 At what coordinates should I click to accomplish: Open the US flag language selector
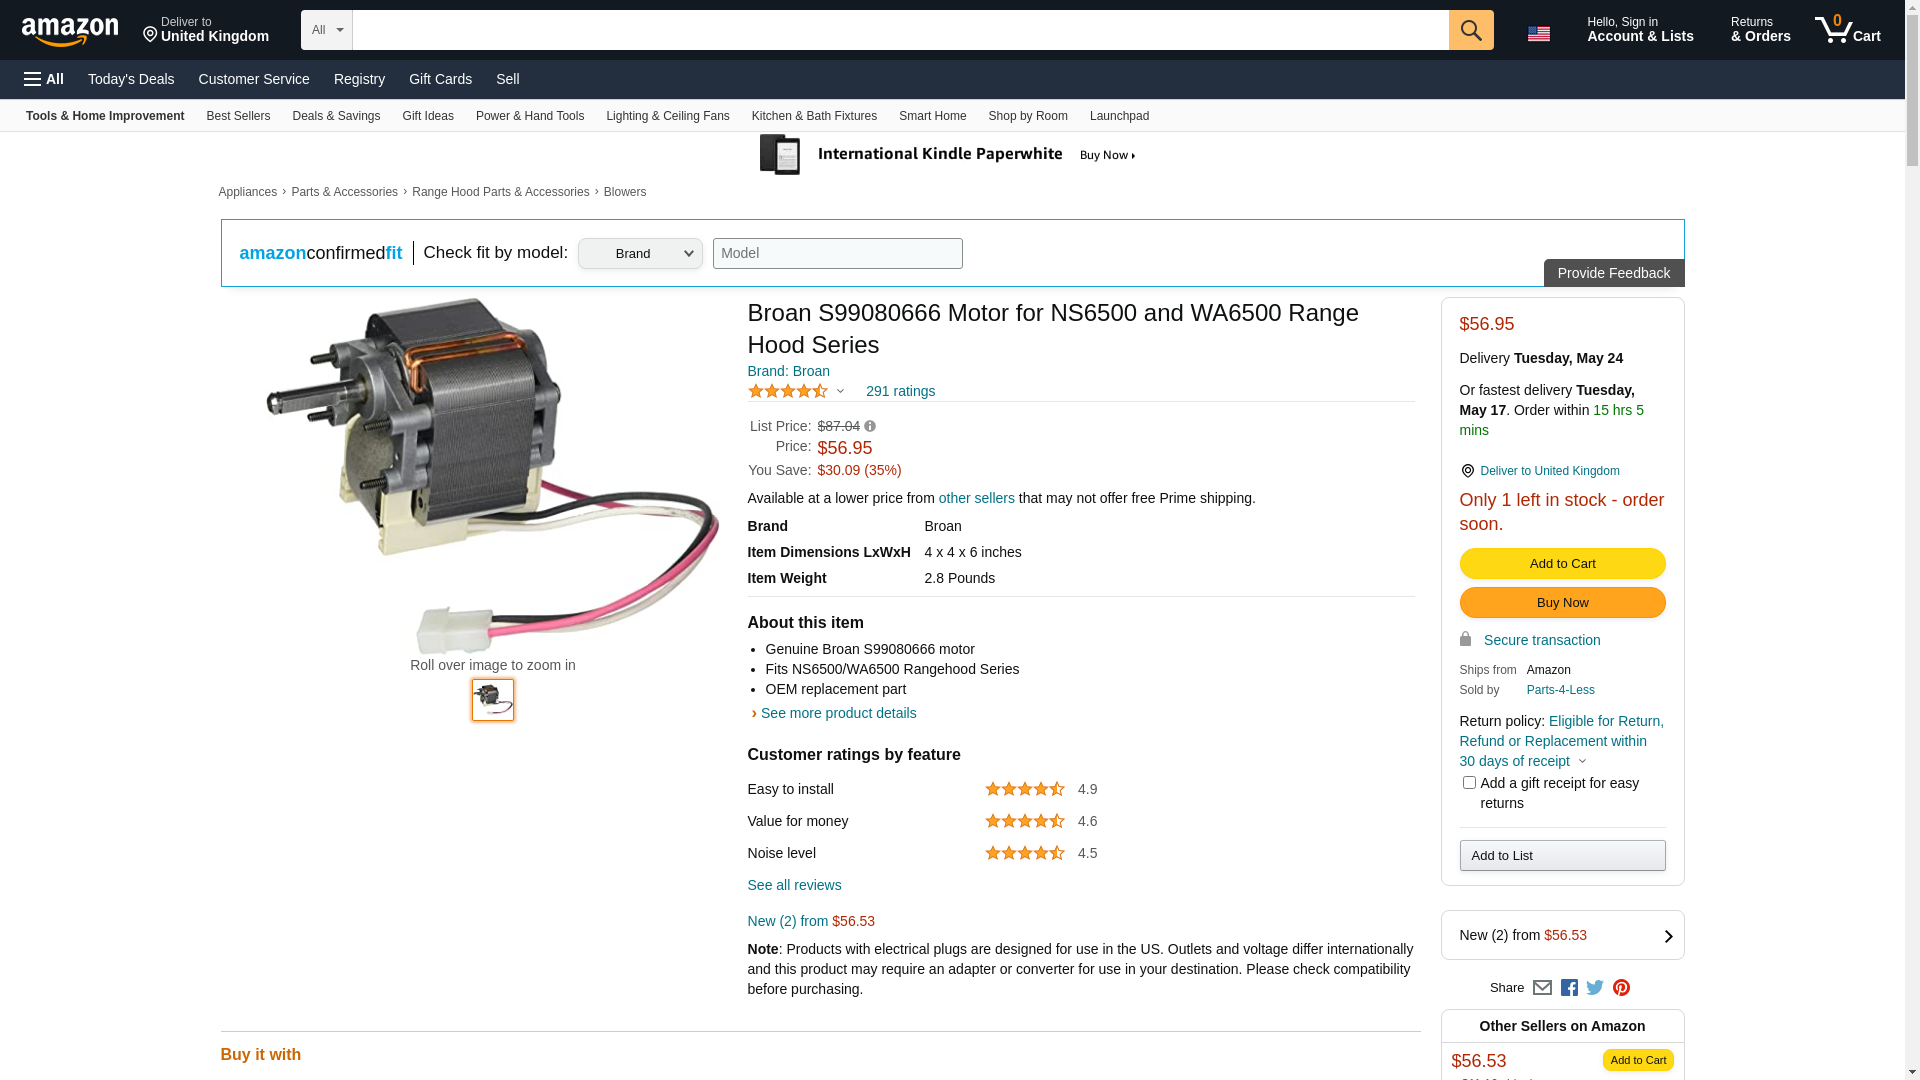pos(1539,33)
